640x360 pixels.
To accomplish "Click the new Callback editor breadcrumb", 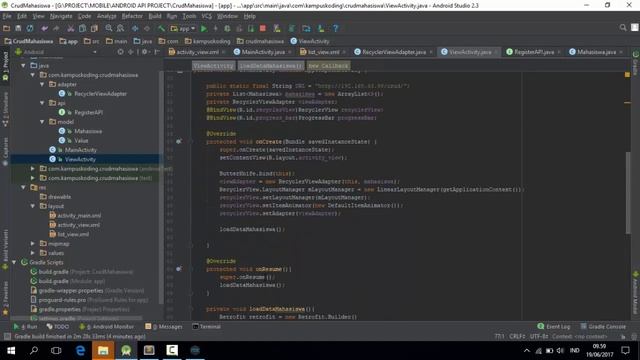I will click(x=328, y=66).
